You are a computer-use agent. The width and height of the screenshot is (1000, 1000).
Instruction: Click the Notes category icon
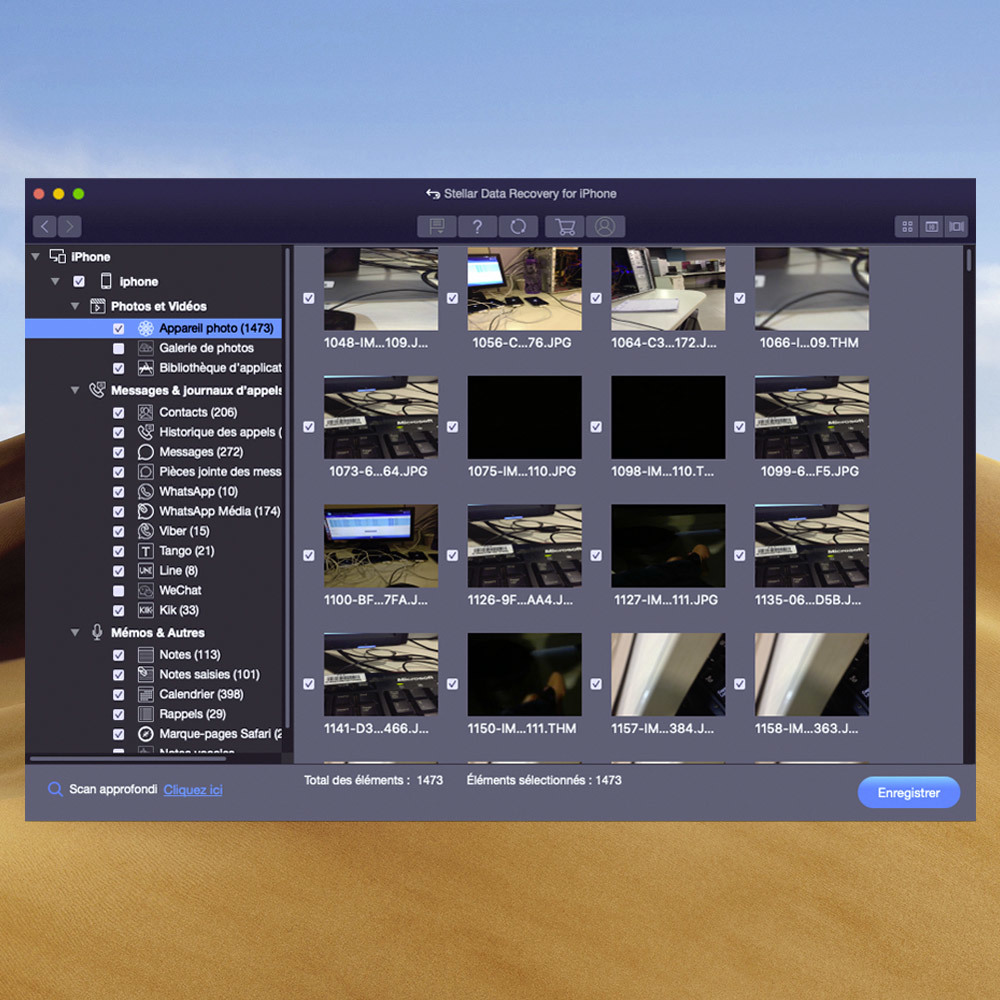[x=145, y=655]
